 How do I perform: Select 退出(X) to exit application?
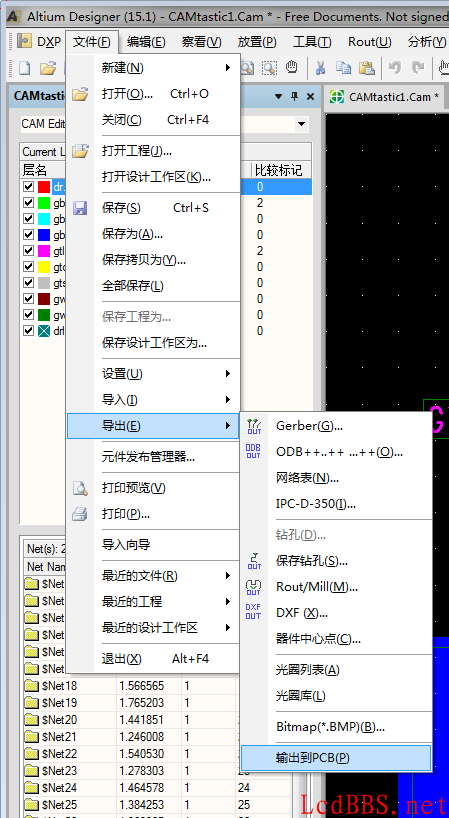(153, 659)
